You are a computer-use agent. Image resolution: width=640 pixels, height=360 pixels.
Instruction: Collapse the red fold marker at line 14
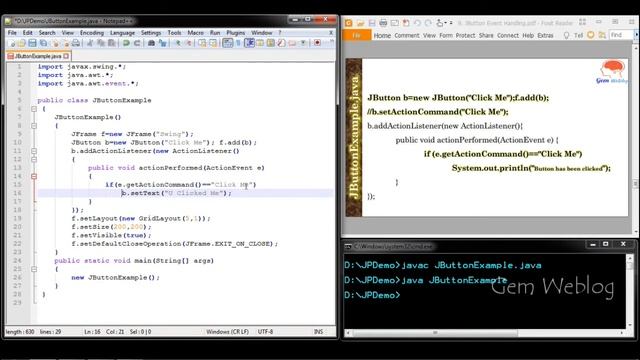click(34, 176)
